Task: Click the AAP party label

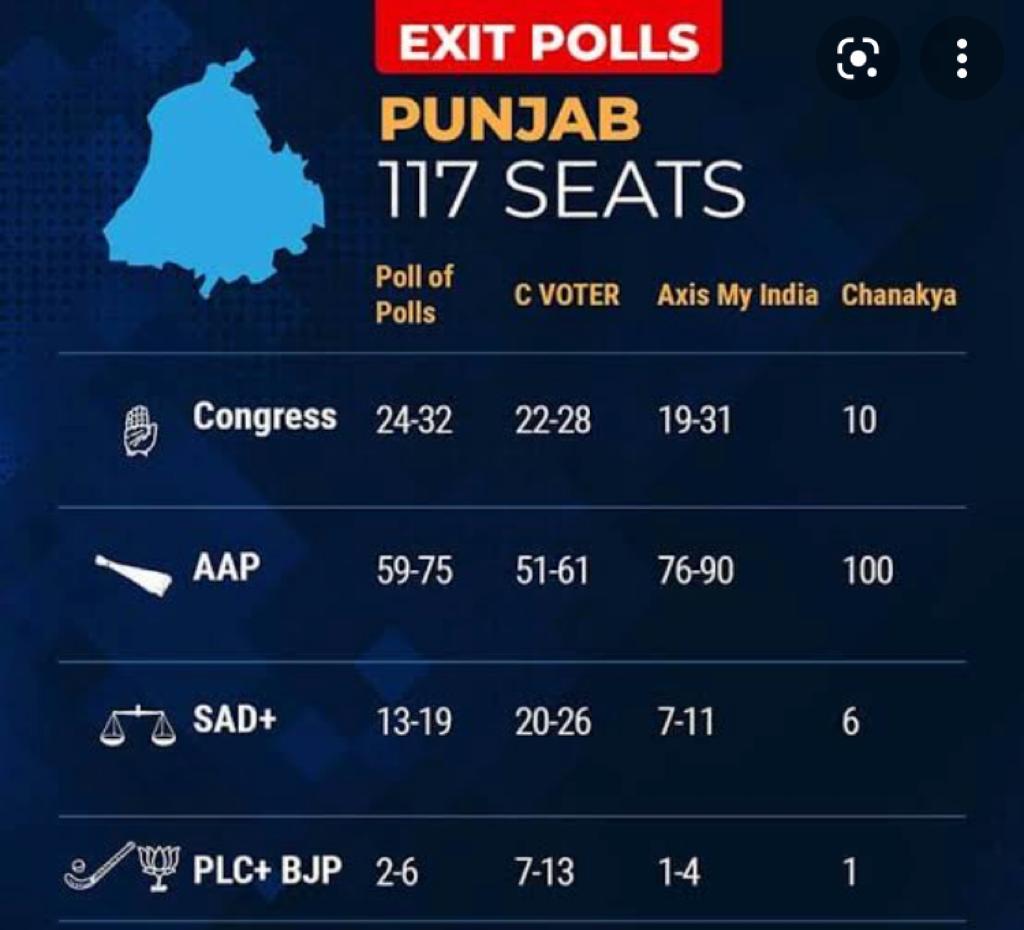Action: click(x=226, y=567)
